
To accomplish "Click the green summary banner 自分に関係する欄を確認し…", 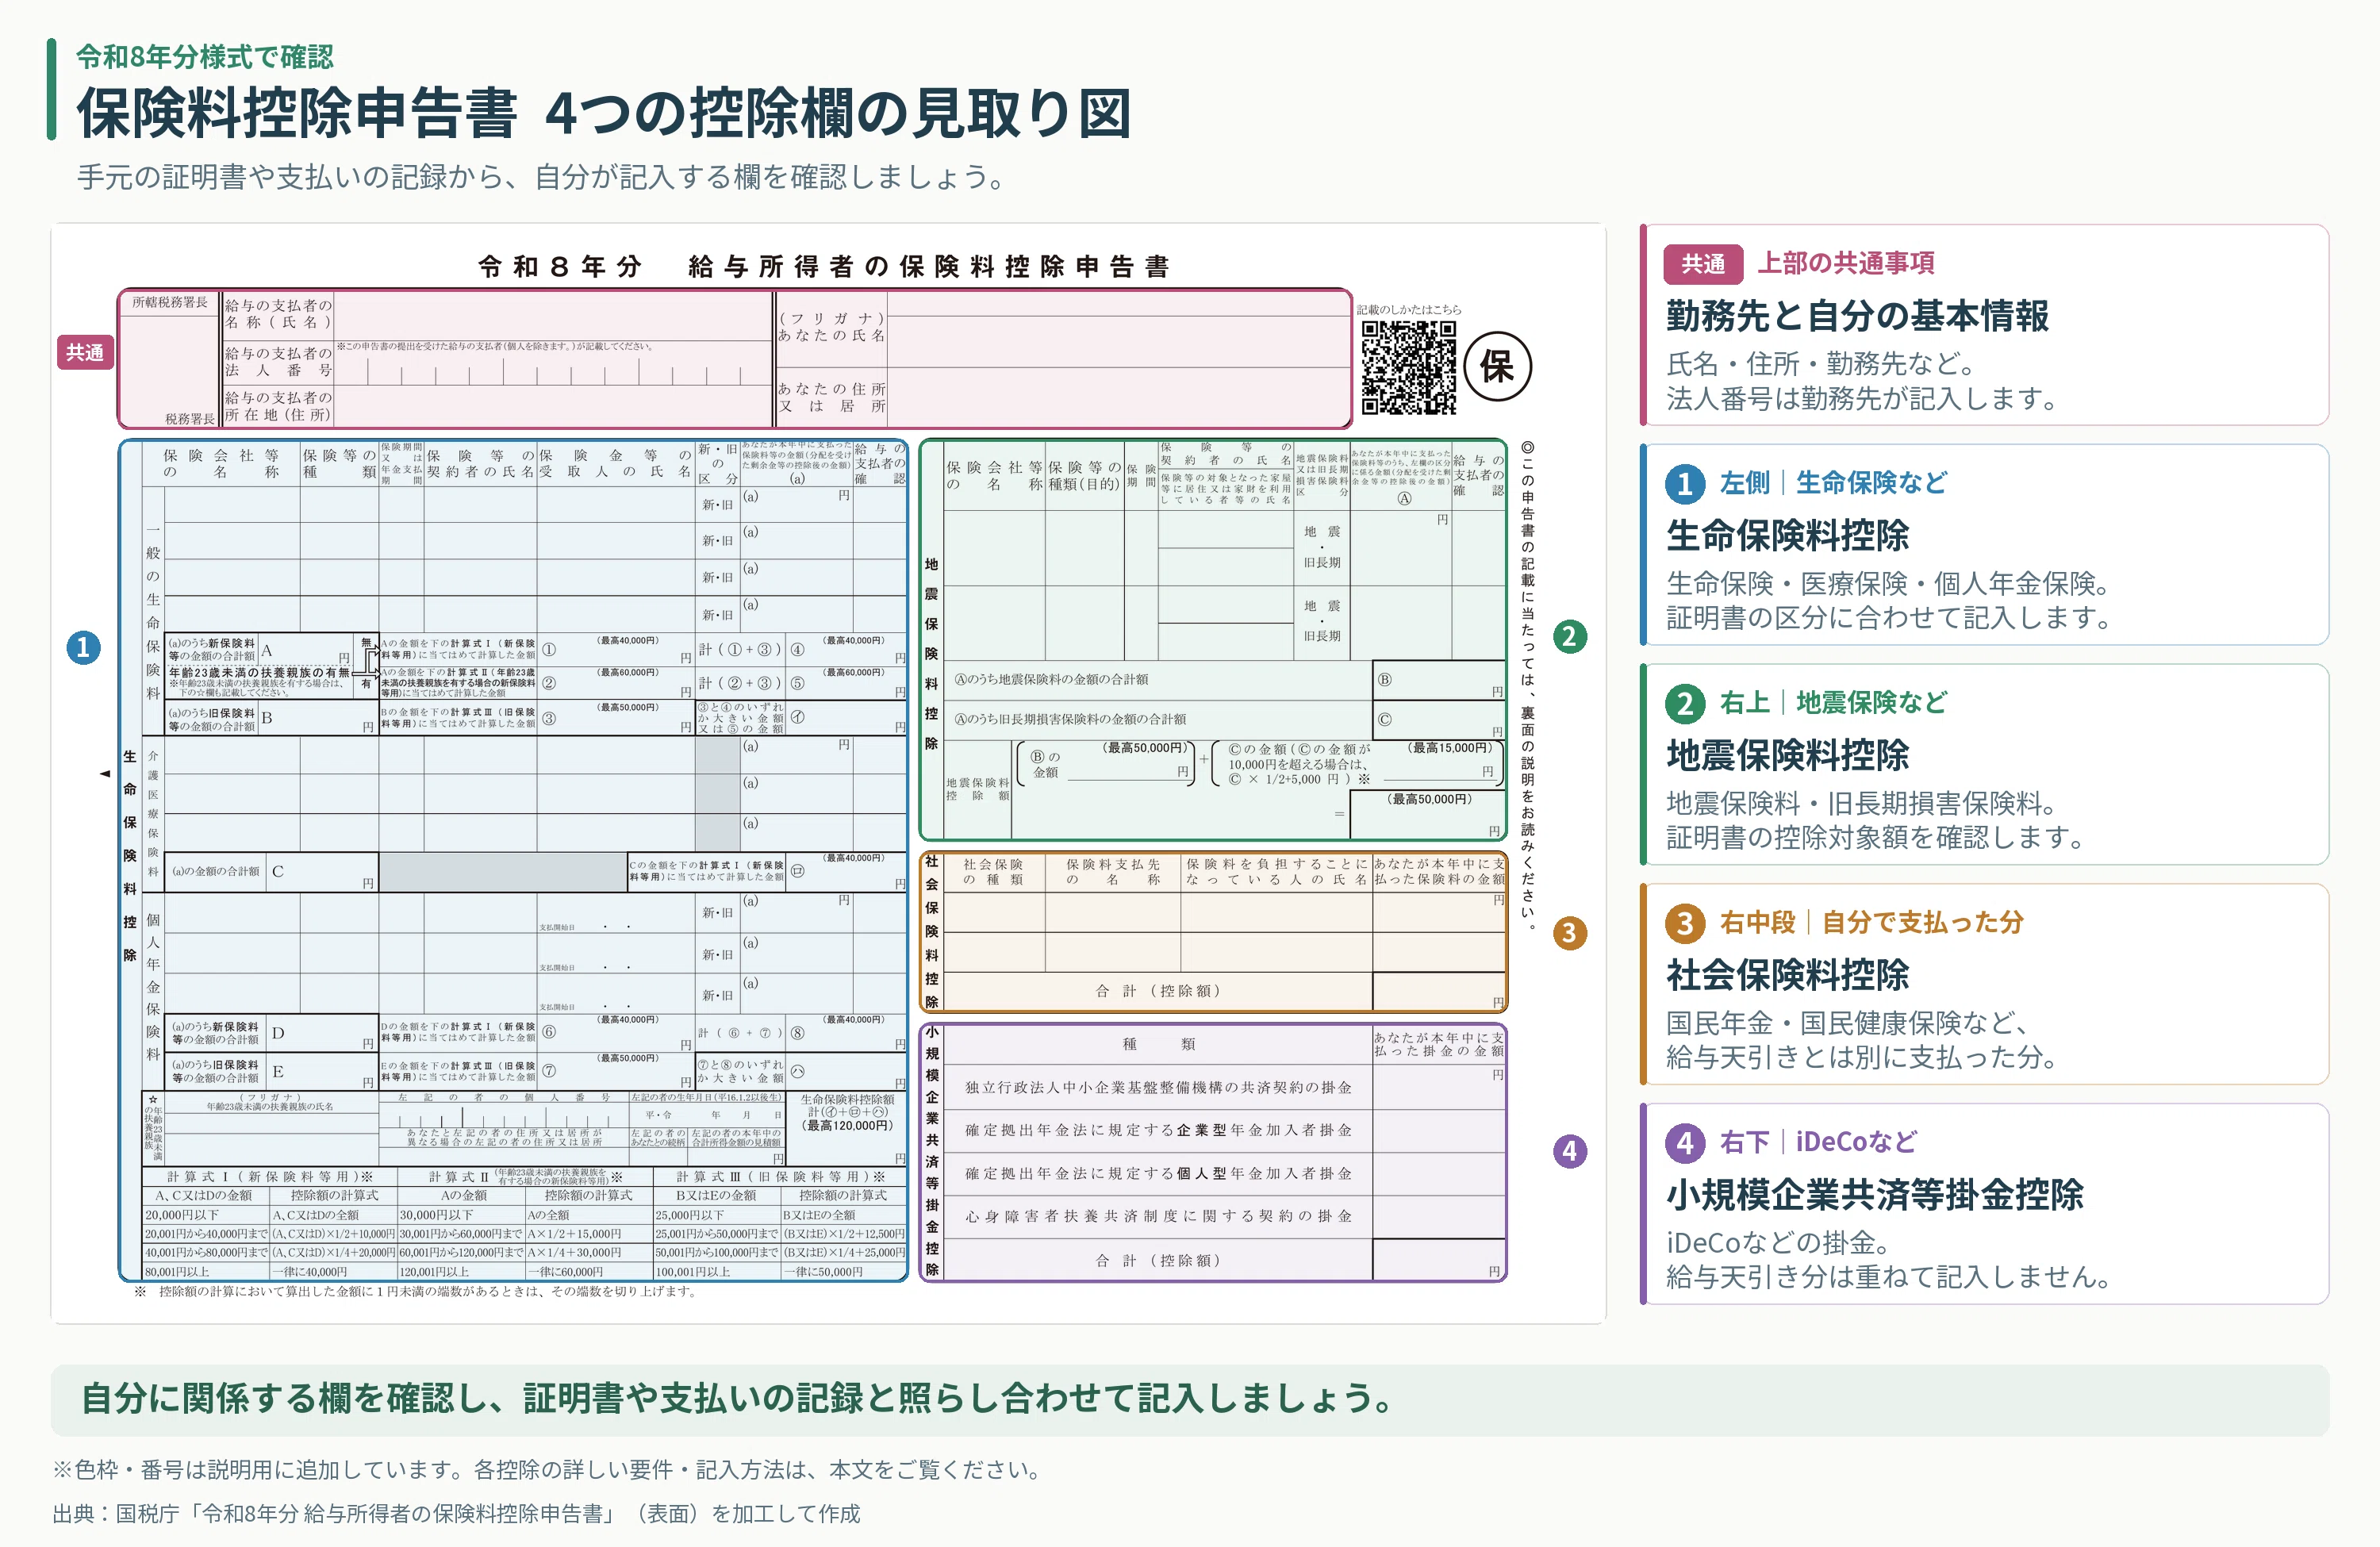I will click(x=1190, y=1400).
